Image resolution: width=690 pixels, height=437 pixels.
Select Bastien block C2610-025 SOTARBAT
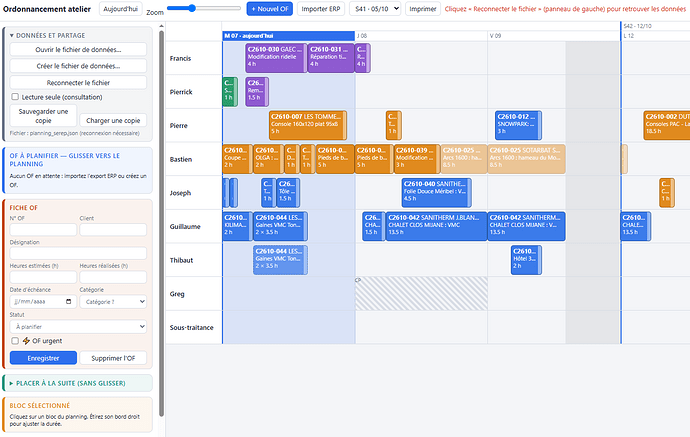coord(526,159)
